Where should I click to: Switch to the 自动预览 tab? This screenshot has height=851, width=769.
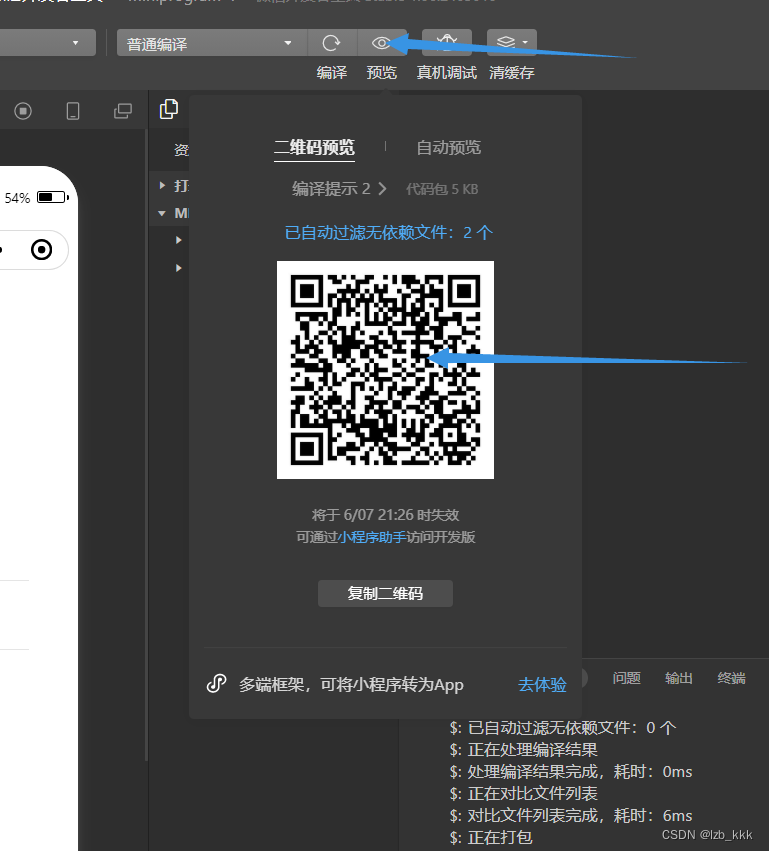coord(449,147)
